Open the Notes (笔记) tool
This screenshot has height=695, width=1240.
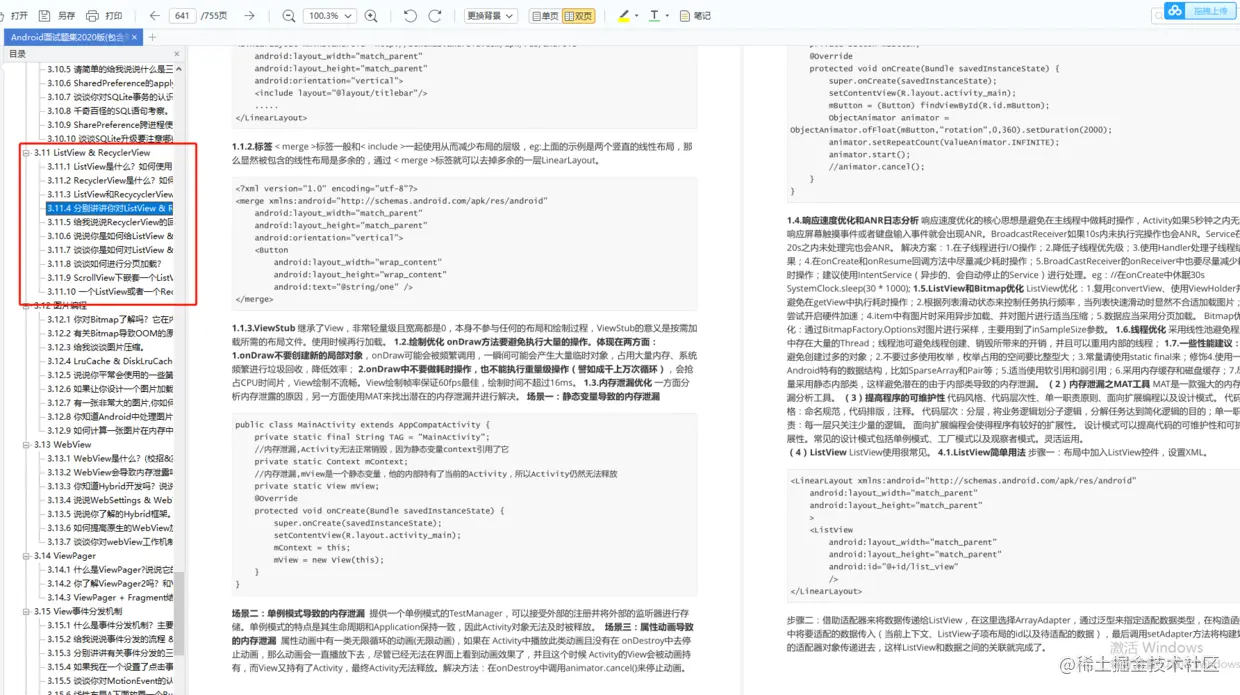tap(695, 16)
